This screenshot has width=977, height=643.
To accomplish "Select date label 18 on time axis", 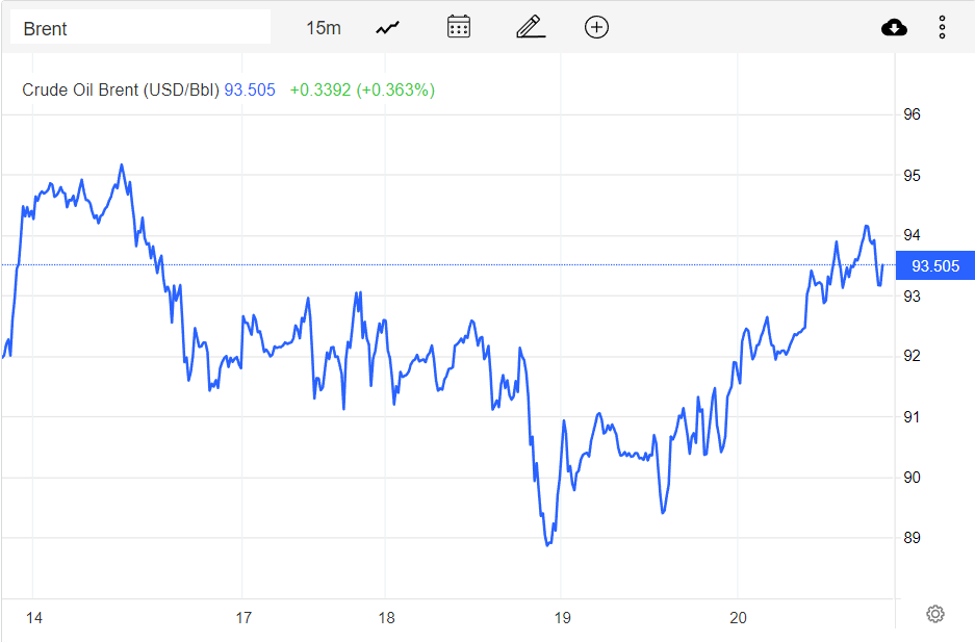I will (387, 618).
